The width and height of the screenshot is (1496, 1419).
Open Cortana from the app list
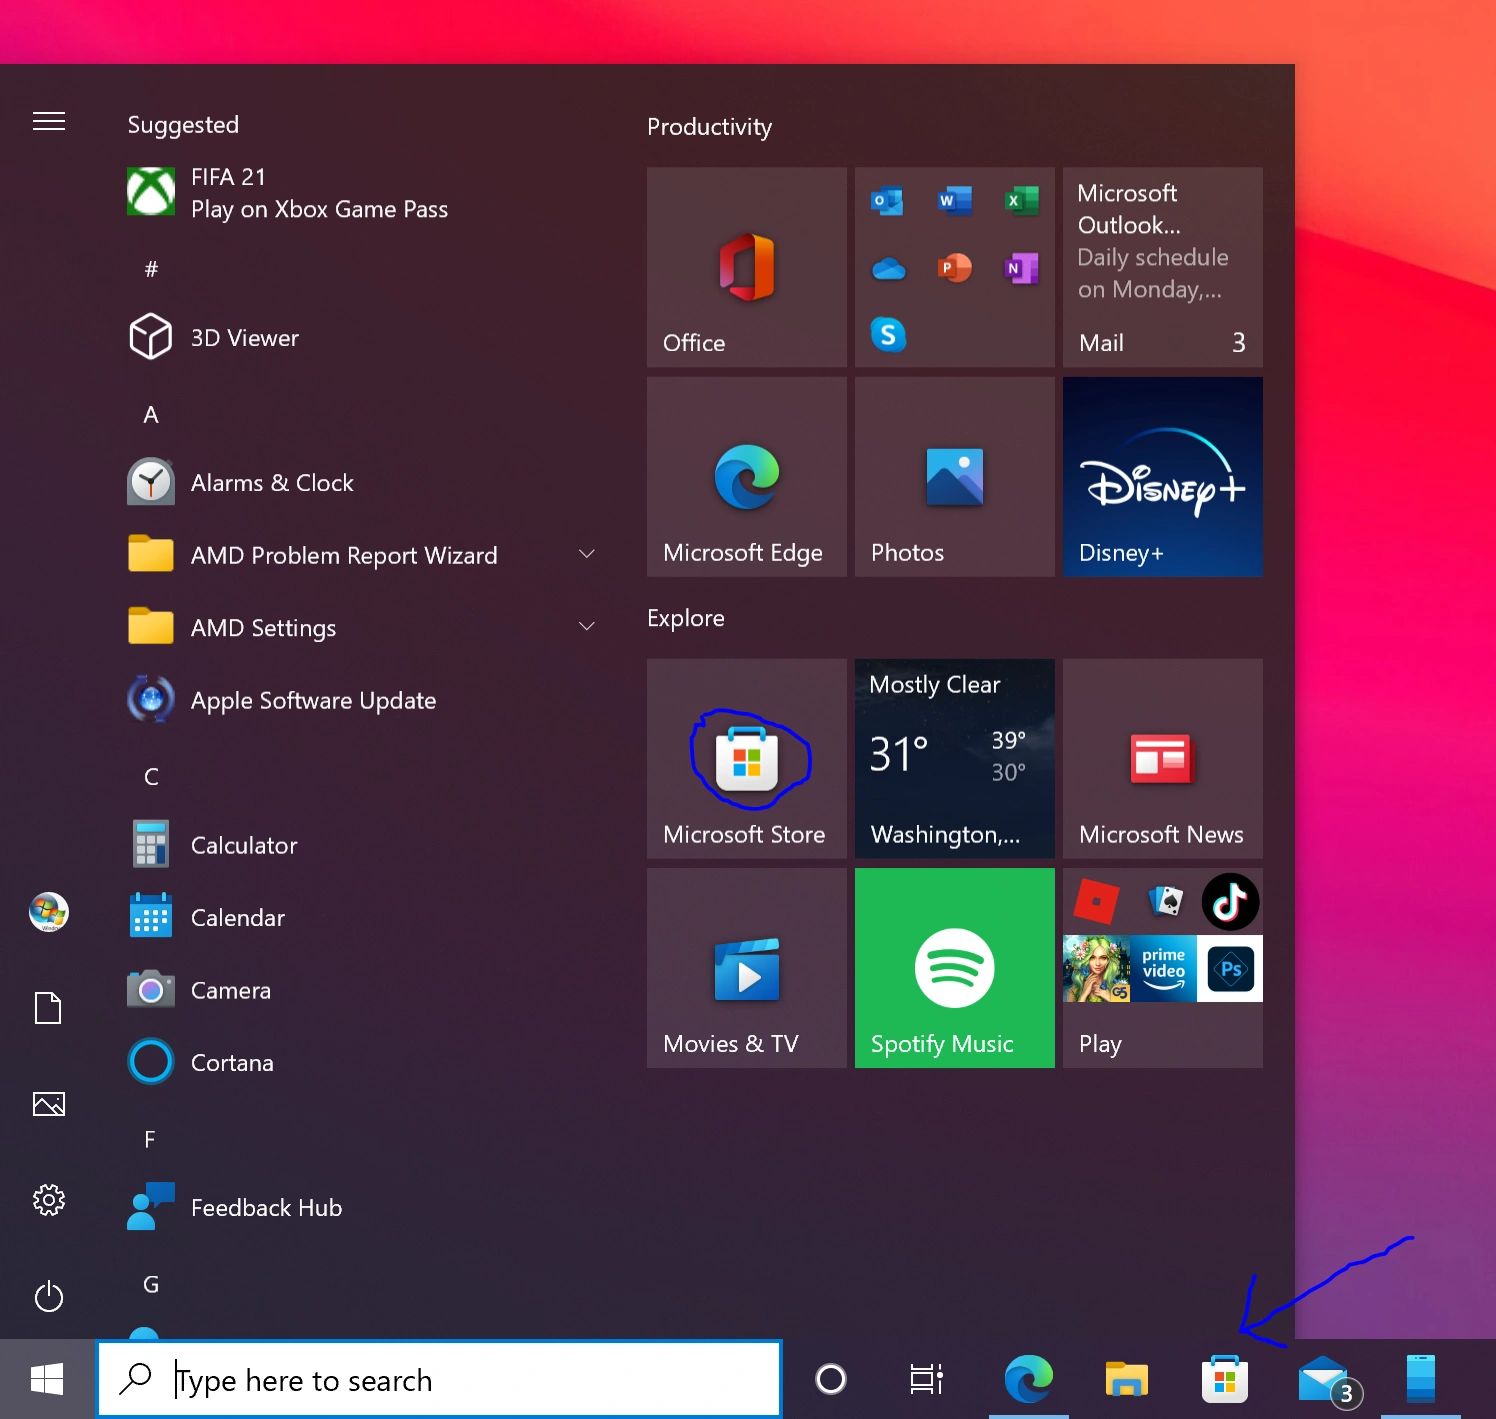[361, 1063]
